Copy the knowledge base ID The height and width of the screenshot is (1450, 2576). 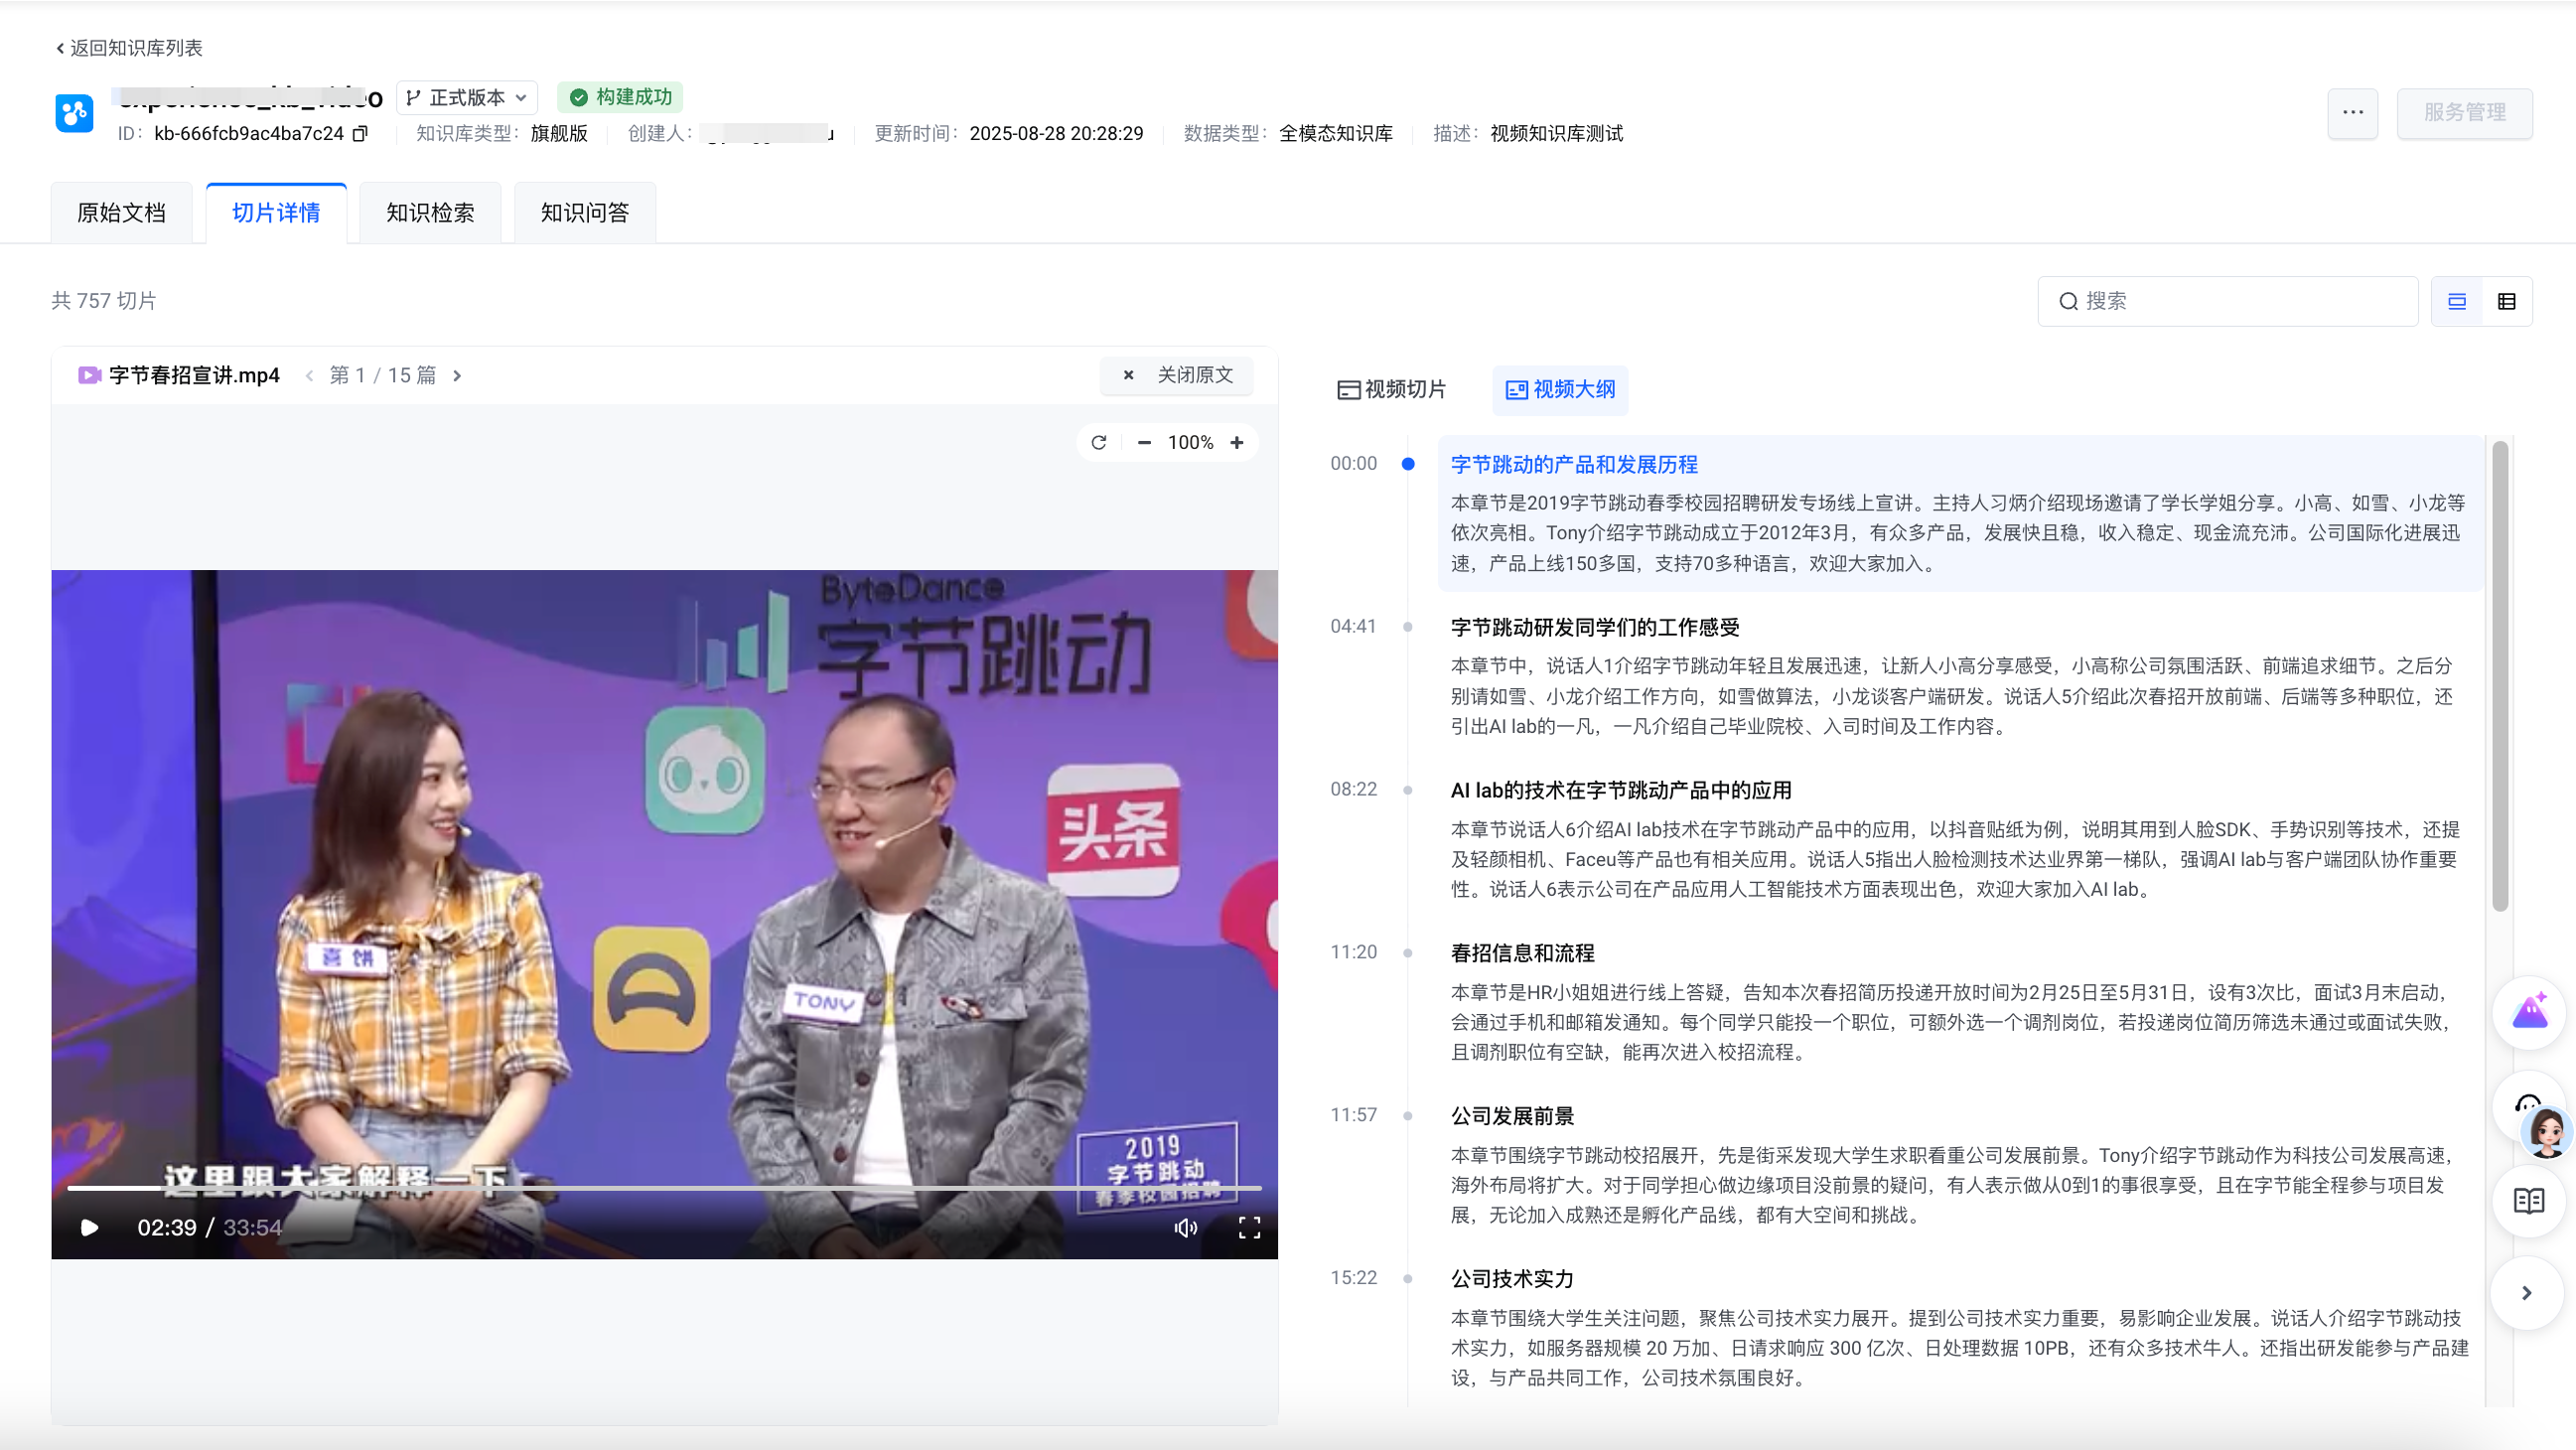click(x=360, y=134)
